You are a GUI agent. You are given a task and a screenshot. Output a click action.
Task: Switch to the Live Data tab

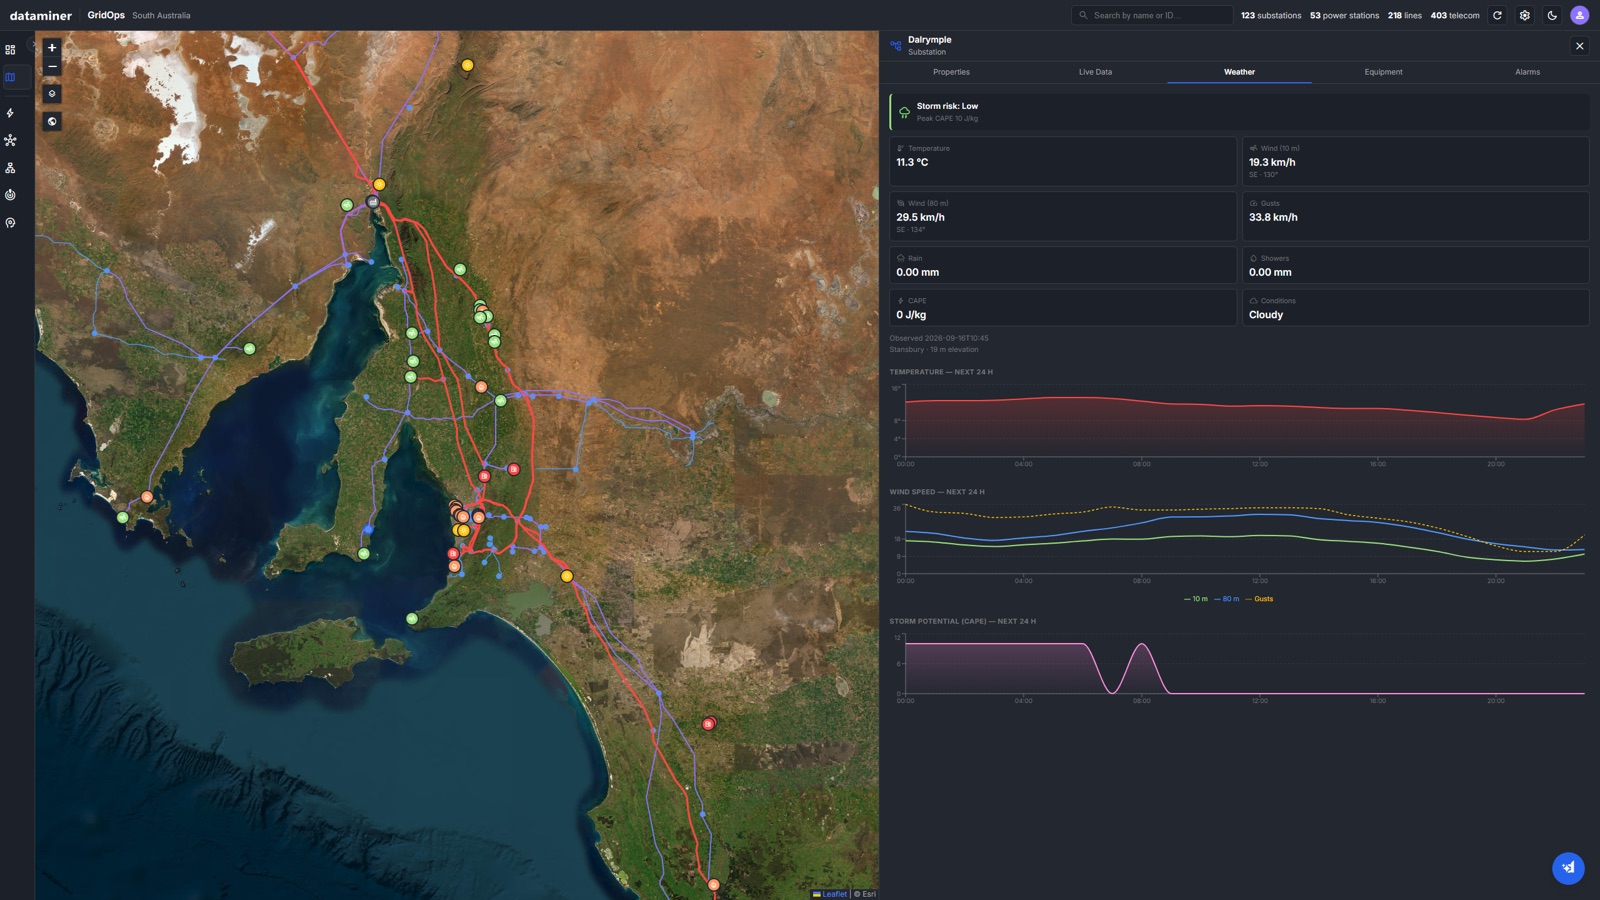click(1095, 72)
